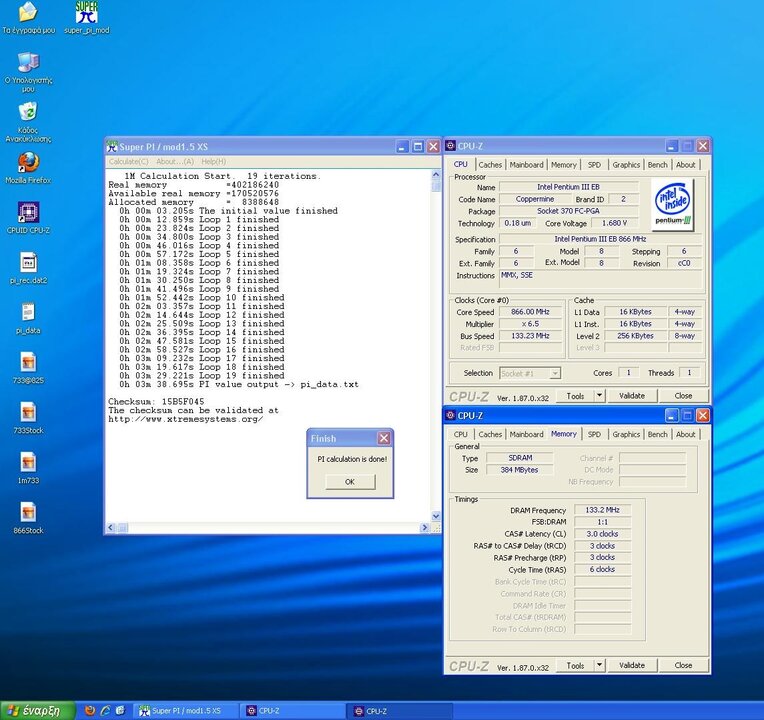Confirm the Finish dialog with OK
This screenshot has width=764, height=720.
coord(350,482)
